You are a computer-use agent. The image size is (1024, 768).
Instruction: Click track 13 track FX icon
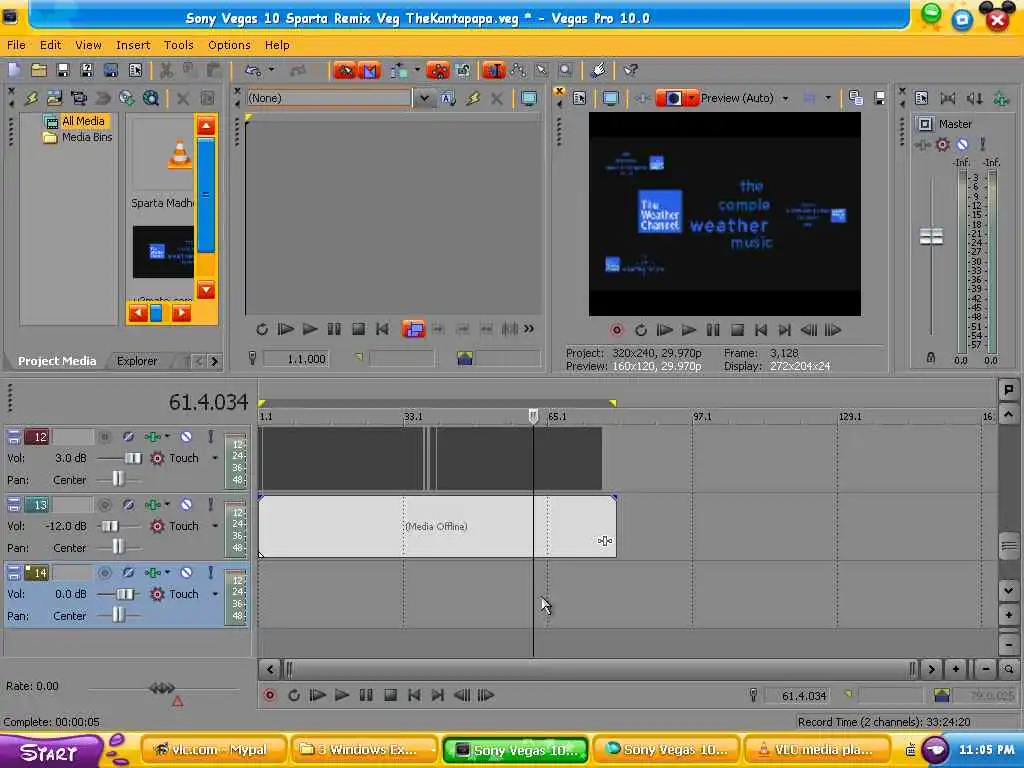(x=153, y=504)
